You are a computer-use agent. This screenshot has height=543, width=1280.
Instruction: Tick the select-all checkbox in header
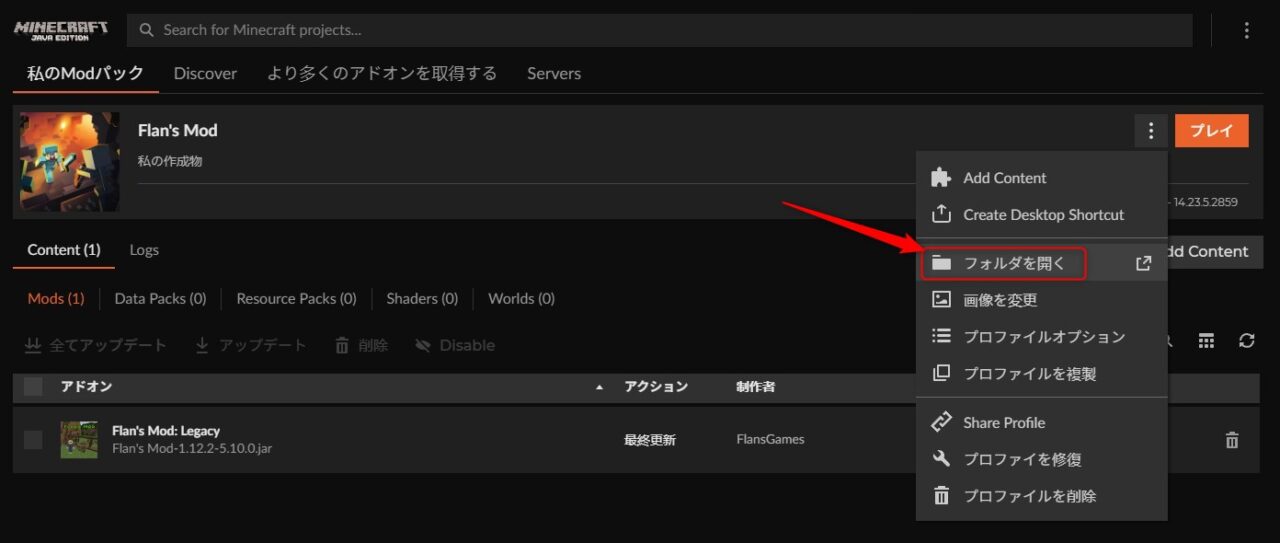33,387
